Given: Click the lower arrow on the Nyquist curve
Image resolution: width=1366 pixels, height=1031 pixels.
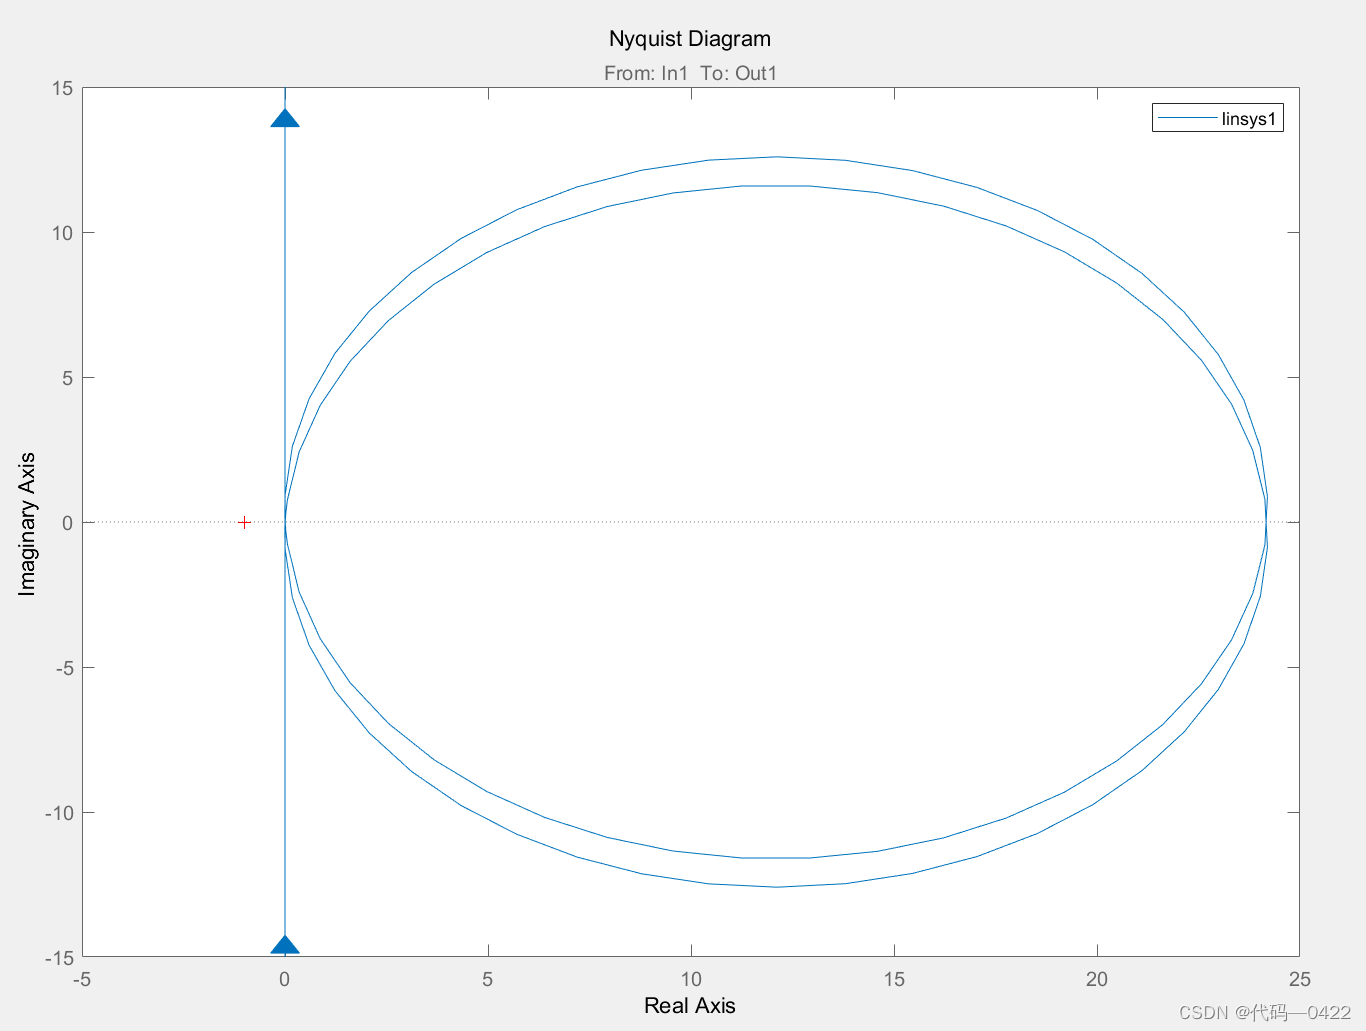Looking at the screenshot, I should coord(285,945).
